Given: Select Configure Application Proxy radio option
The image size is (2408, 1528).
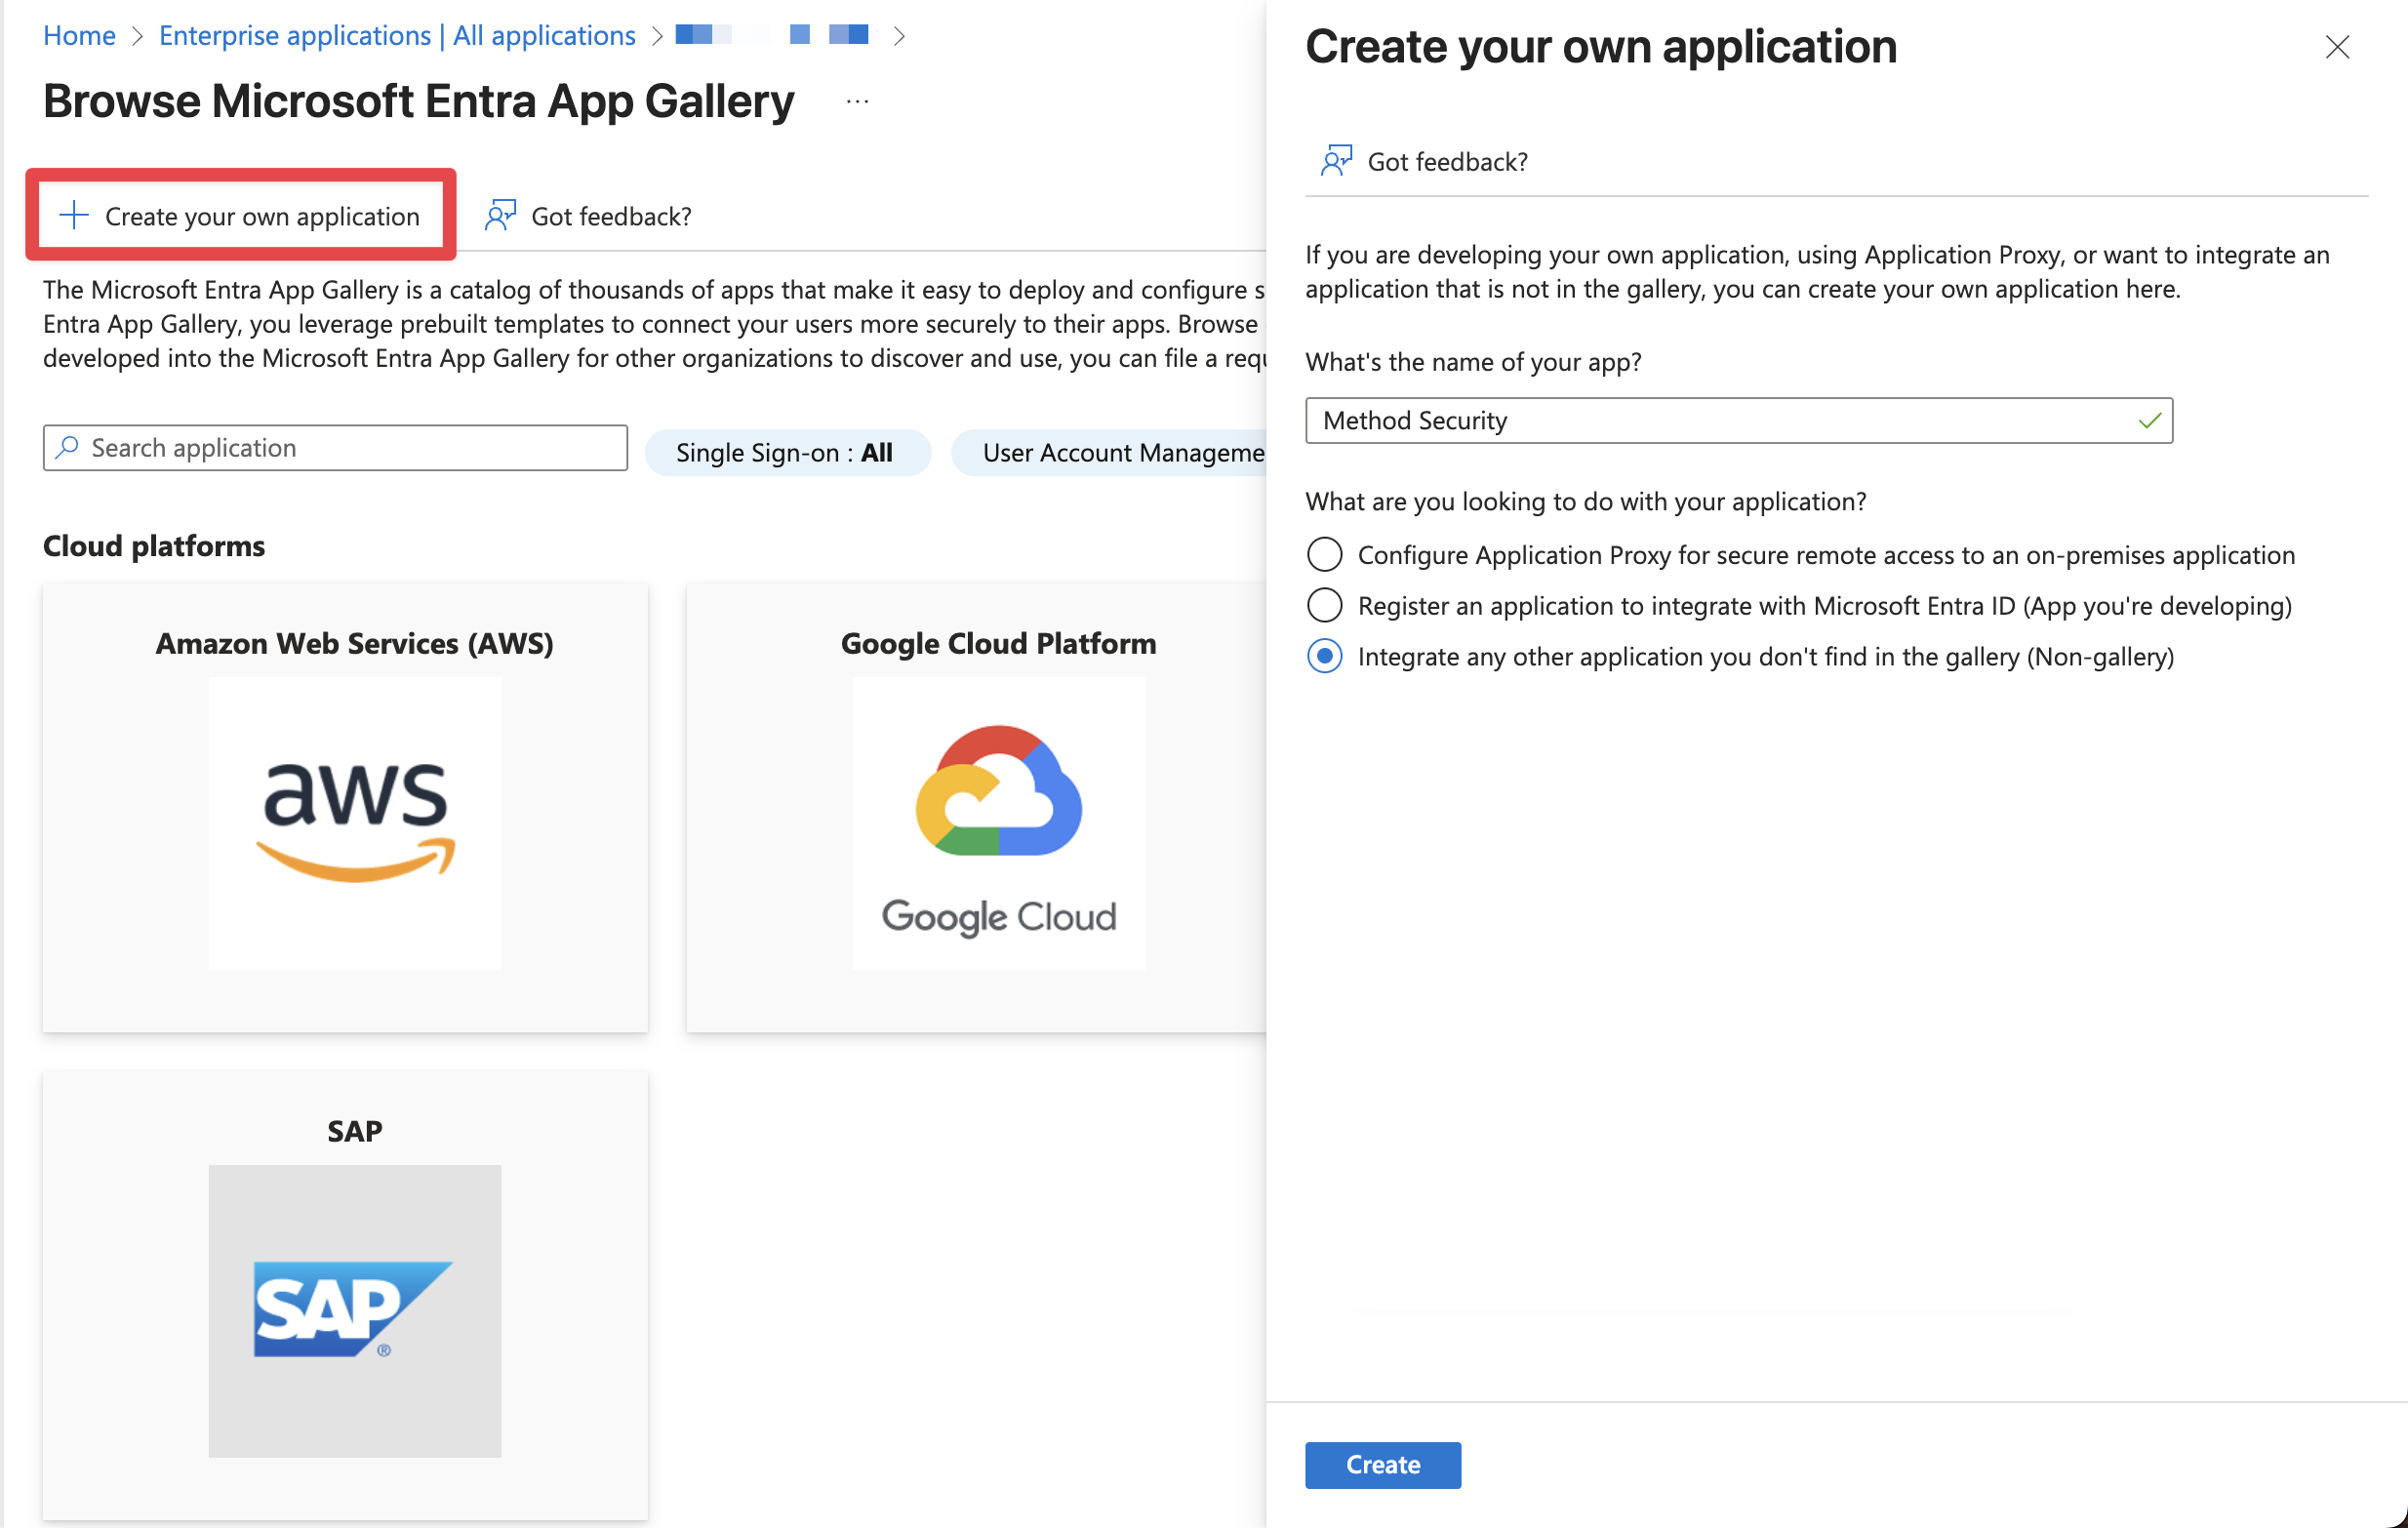Looking at the screenshot, I should coord(1325,554).
